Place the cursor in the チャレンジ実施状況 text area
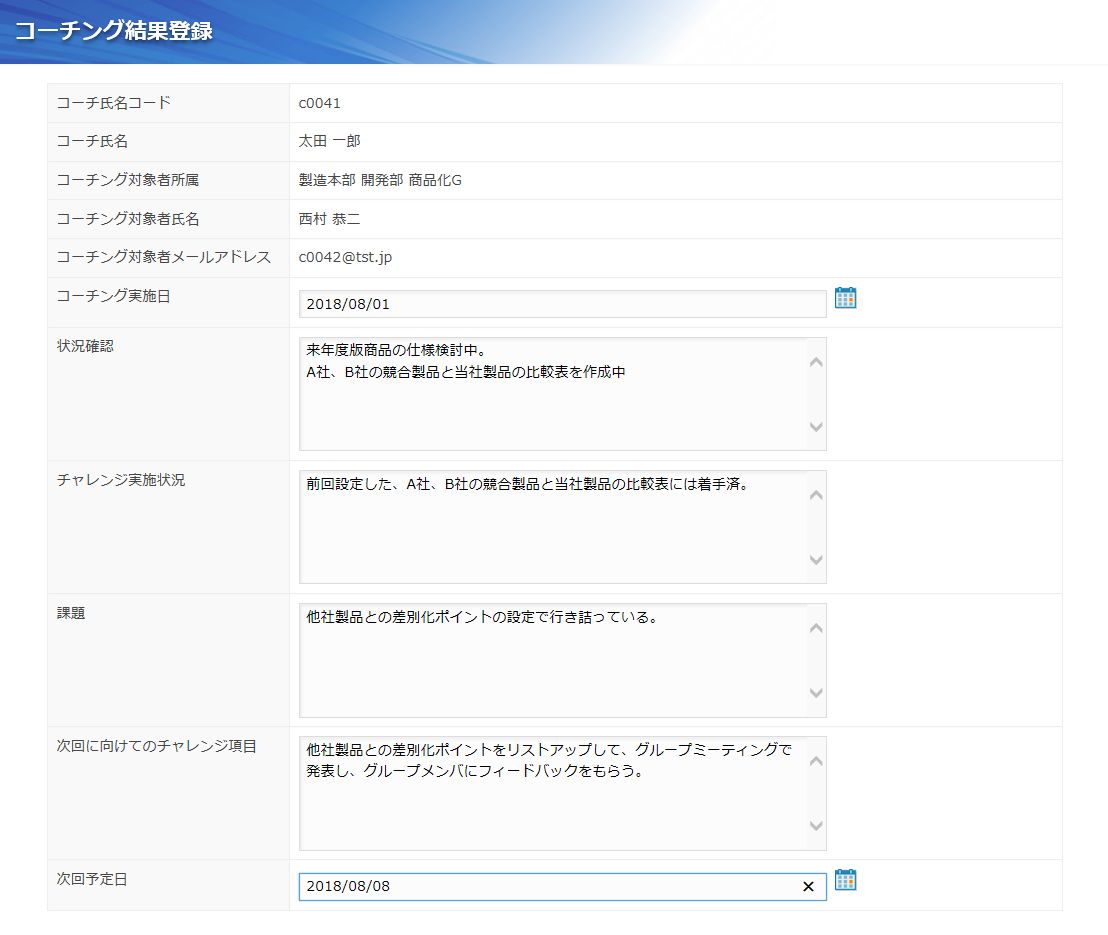The width and height of the screenshot is (1108, 935). tap(552, 527)
